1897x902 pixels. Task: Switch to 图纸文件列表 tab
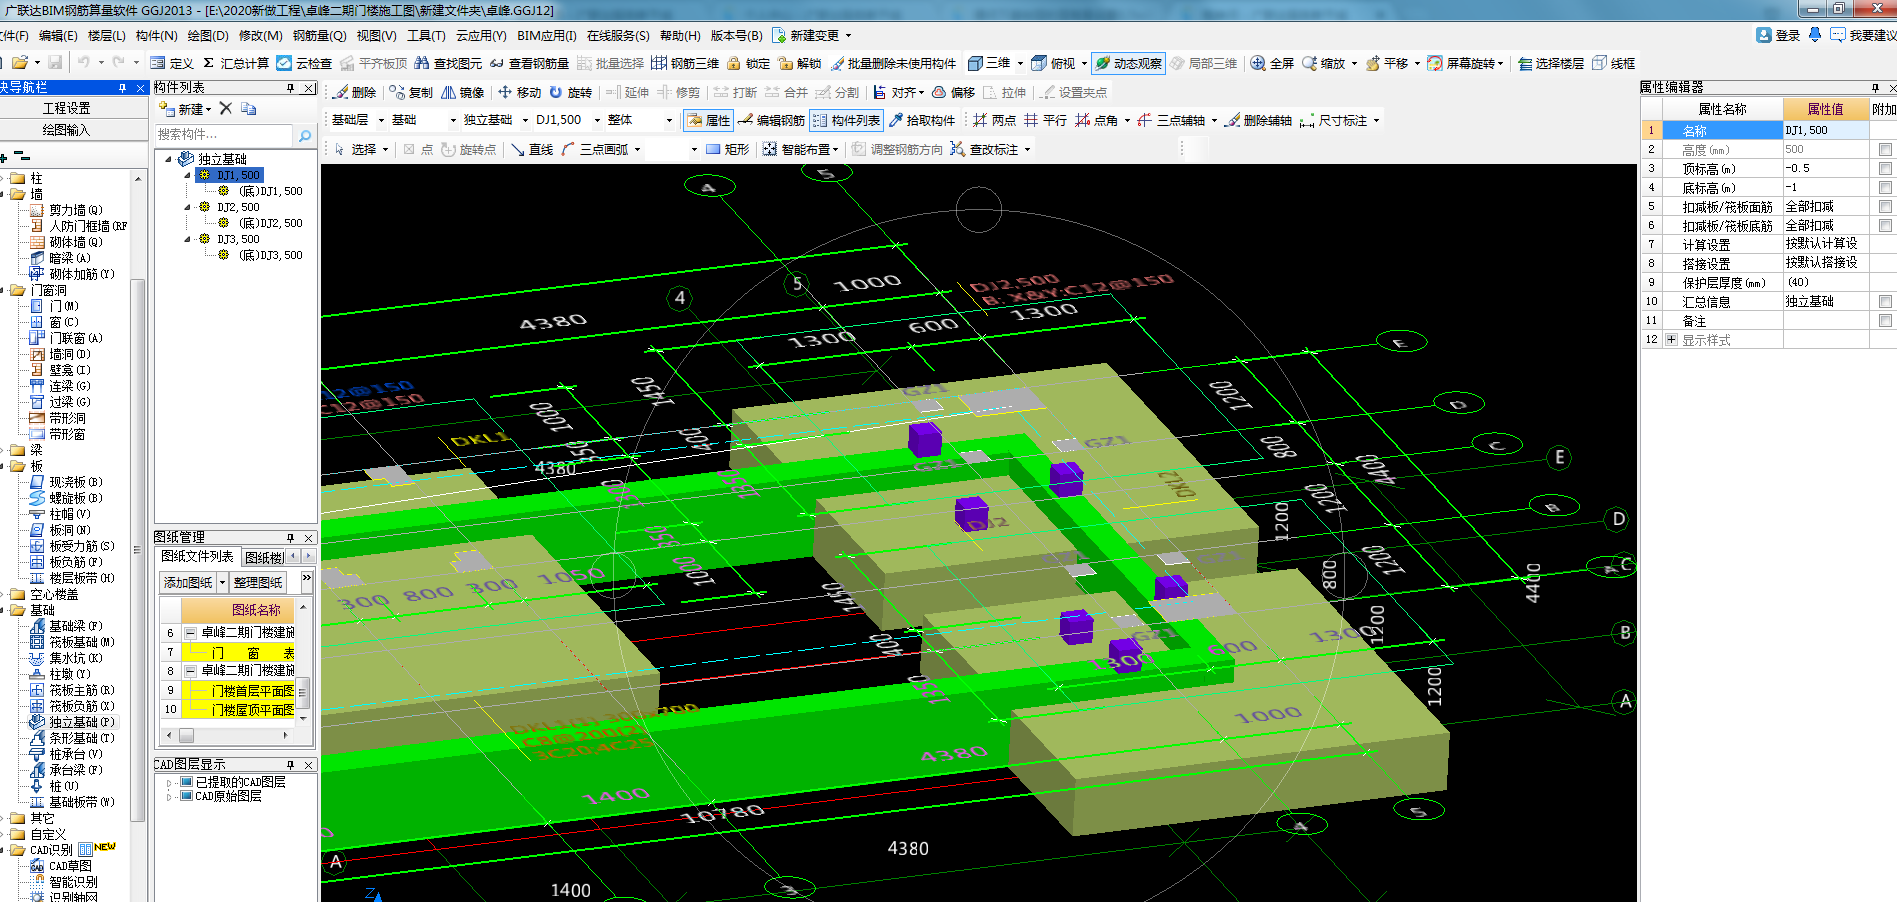coord(197,556)
